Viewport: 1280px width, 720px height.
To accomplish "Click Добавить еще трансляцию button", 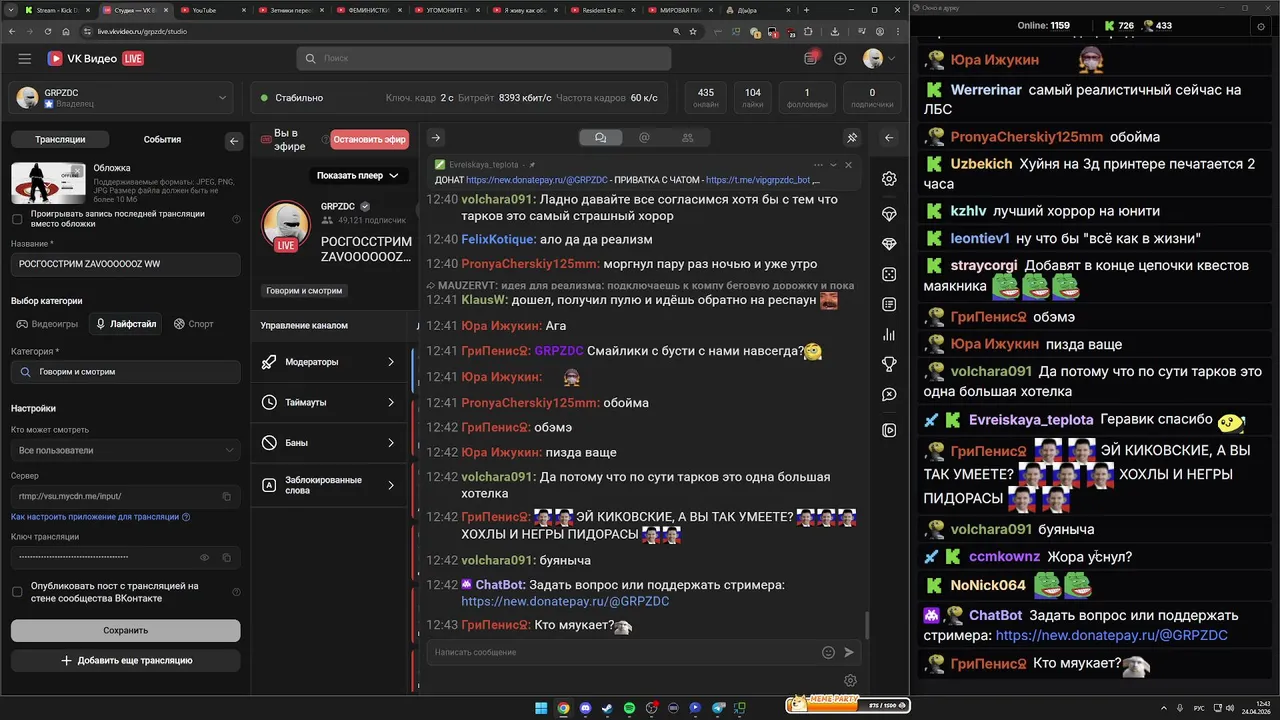I will pyautogui.click(x=125, y=660).
